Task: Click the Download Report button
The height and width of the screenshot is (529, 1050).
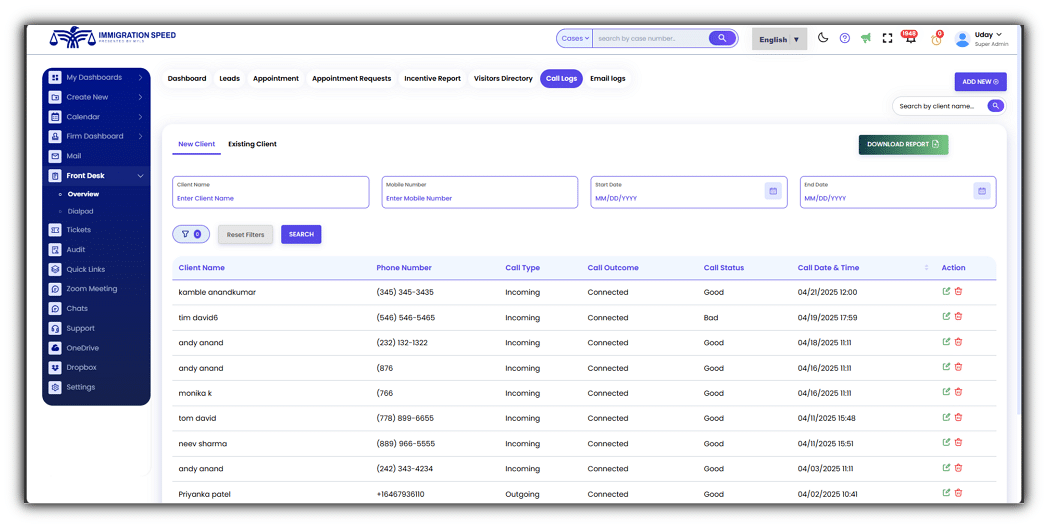Action: [x=903, y=144]
